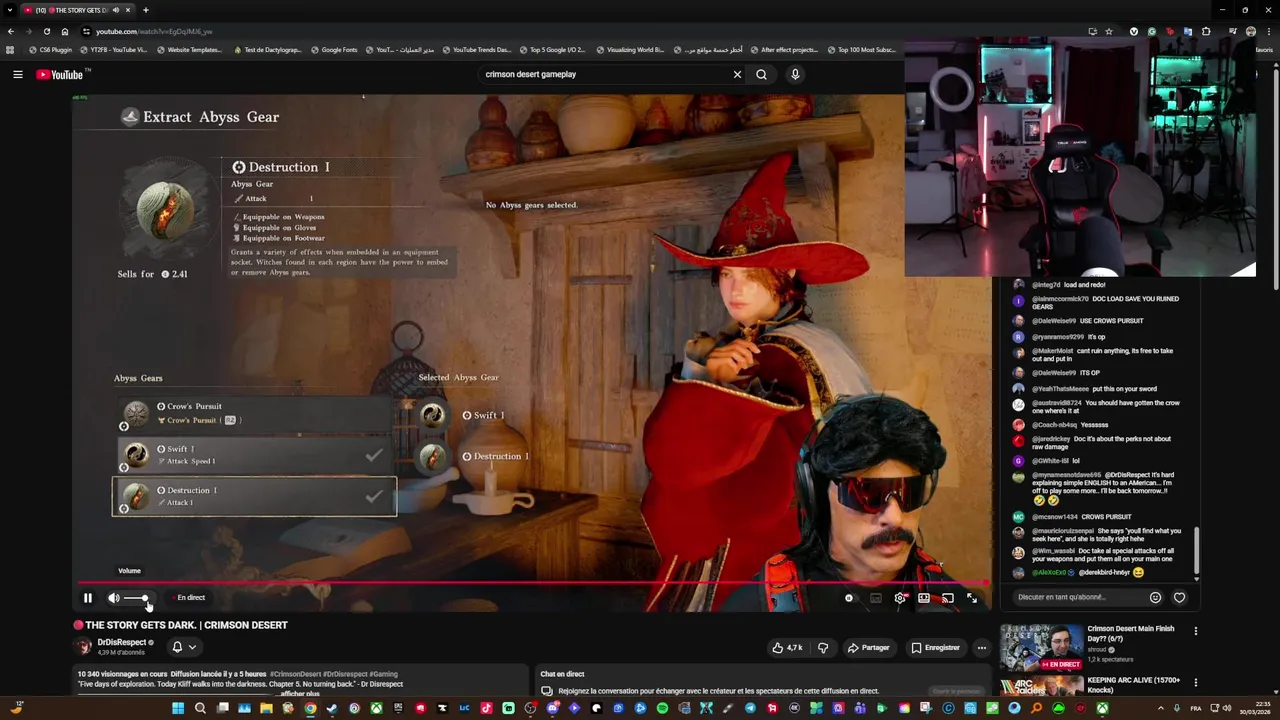Open 'Top 100 Most Subsc...' bookmark
The width and height of the screenshot is (1280, 720).
click(862, 49)
